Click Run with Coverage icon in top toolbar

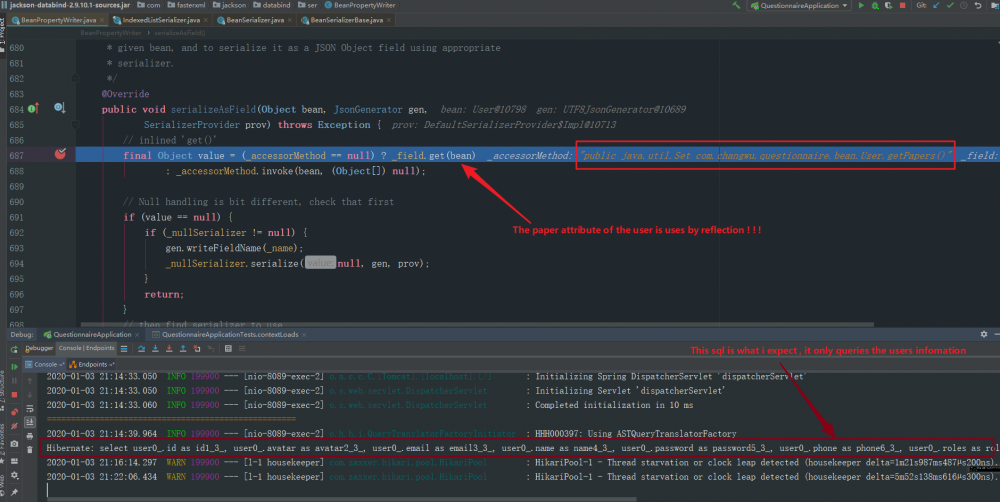coord(888,6)
